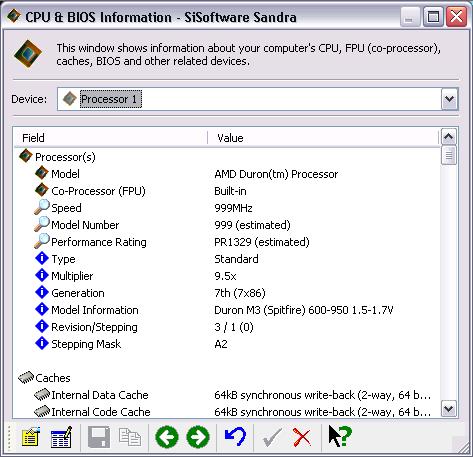Close the CPU & BIOS Information window
This screenshot has width=473, height=457.
pos(456,16)
